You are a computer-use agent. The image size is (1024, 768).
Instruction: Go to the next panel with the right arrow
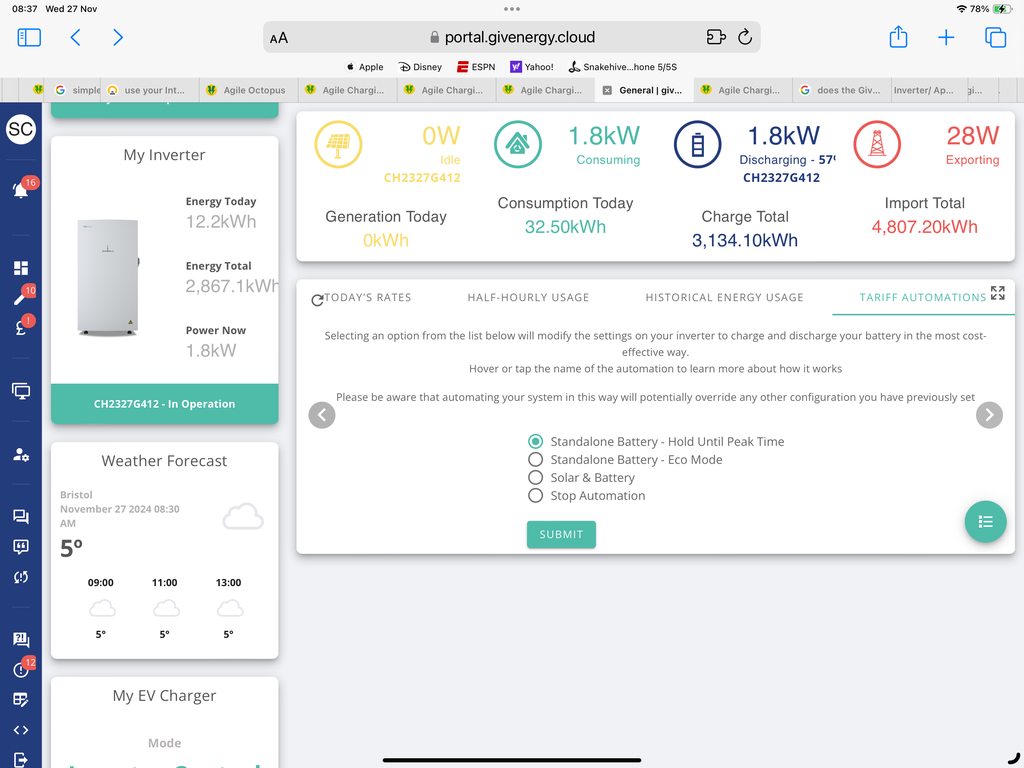tap(989, 414)
